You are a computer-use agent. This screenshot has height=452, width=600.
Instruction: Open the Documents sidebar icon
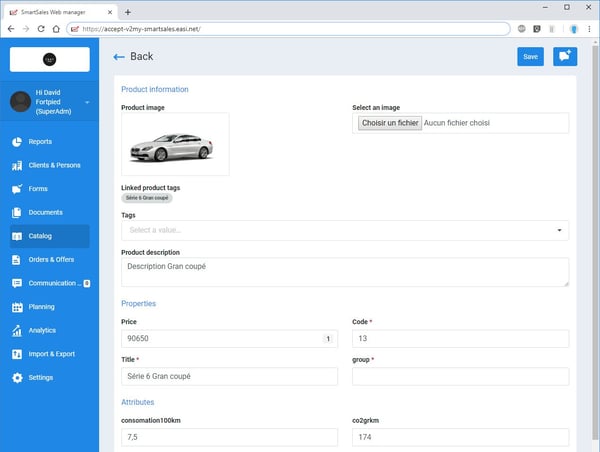[17, 213]
